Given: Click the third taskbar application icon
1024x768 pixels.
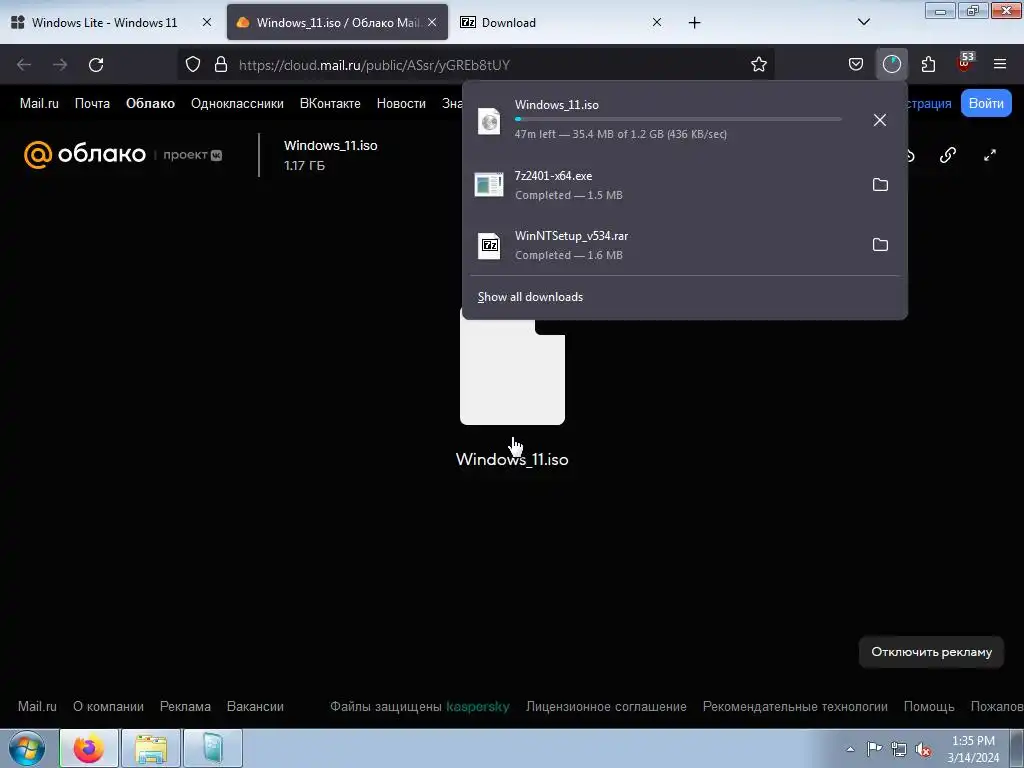Looking at the screenshot, I should pyautogui.click(x=213, y=748).
